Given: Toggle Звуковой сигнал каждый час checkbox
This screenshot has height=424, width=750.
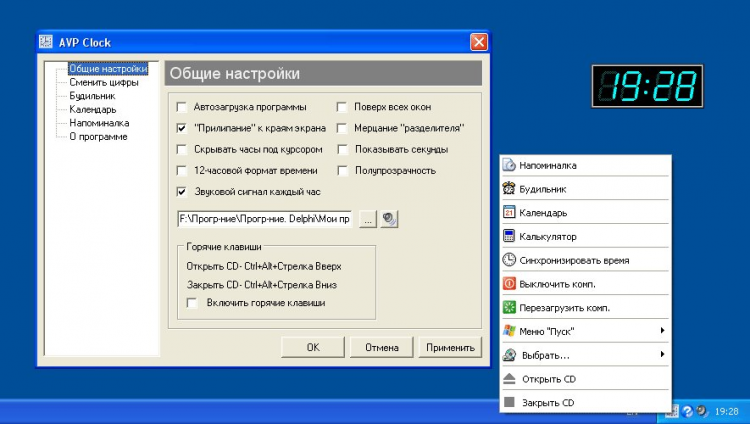Looking at the screenshot, I should tap(181, 192).
